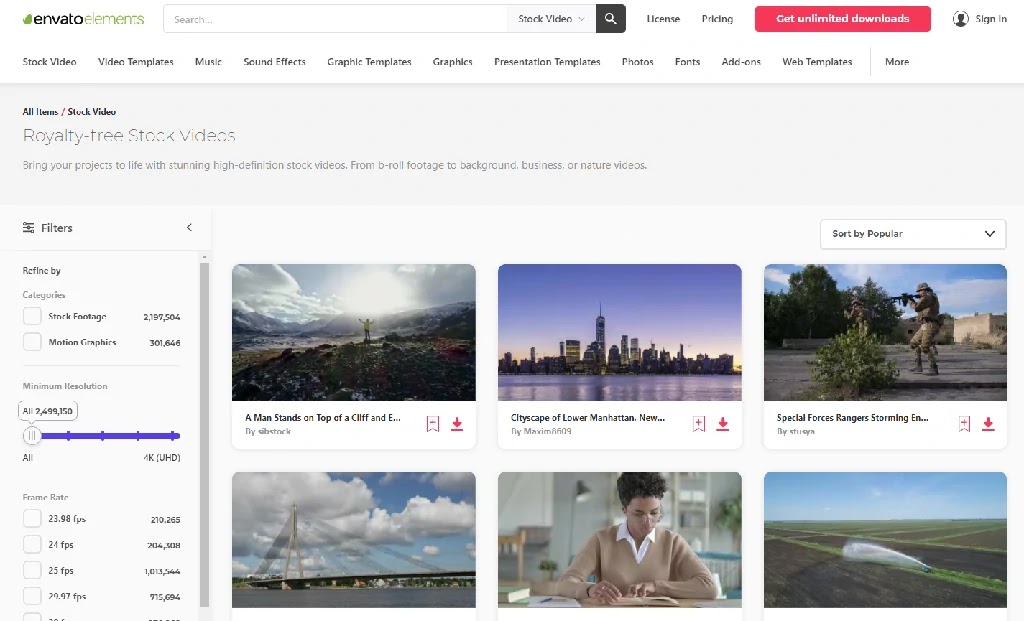Click the filter panel vertical scrollbar

coord(204,434)
